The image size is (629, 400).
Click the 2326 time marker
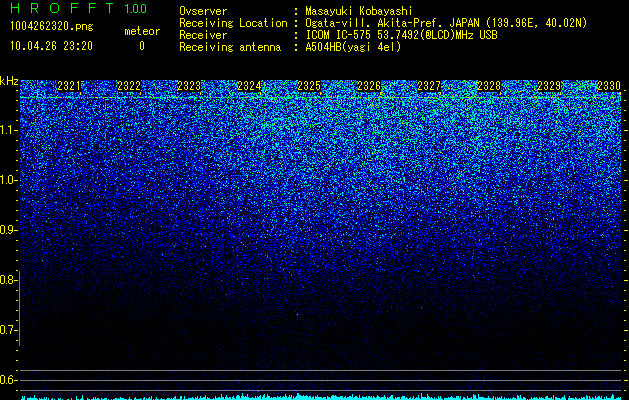pyautogui.click(x=369, y=86)
